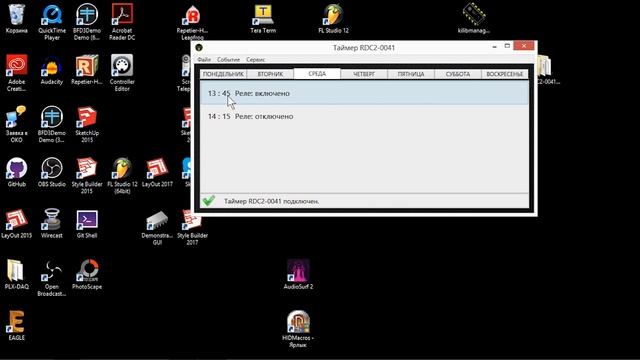This screenshot has height=360, width=640.
Task: Select the BFD3Demo Demo (3... desktop icon
Action: (x=52, y=118)
